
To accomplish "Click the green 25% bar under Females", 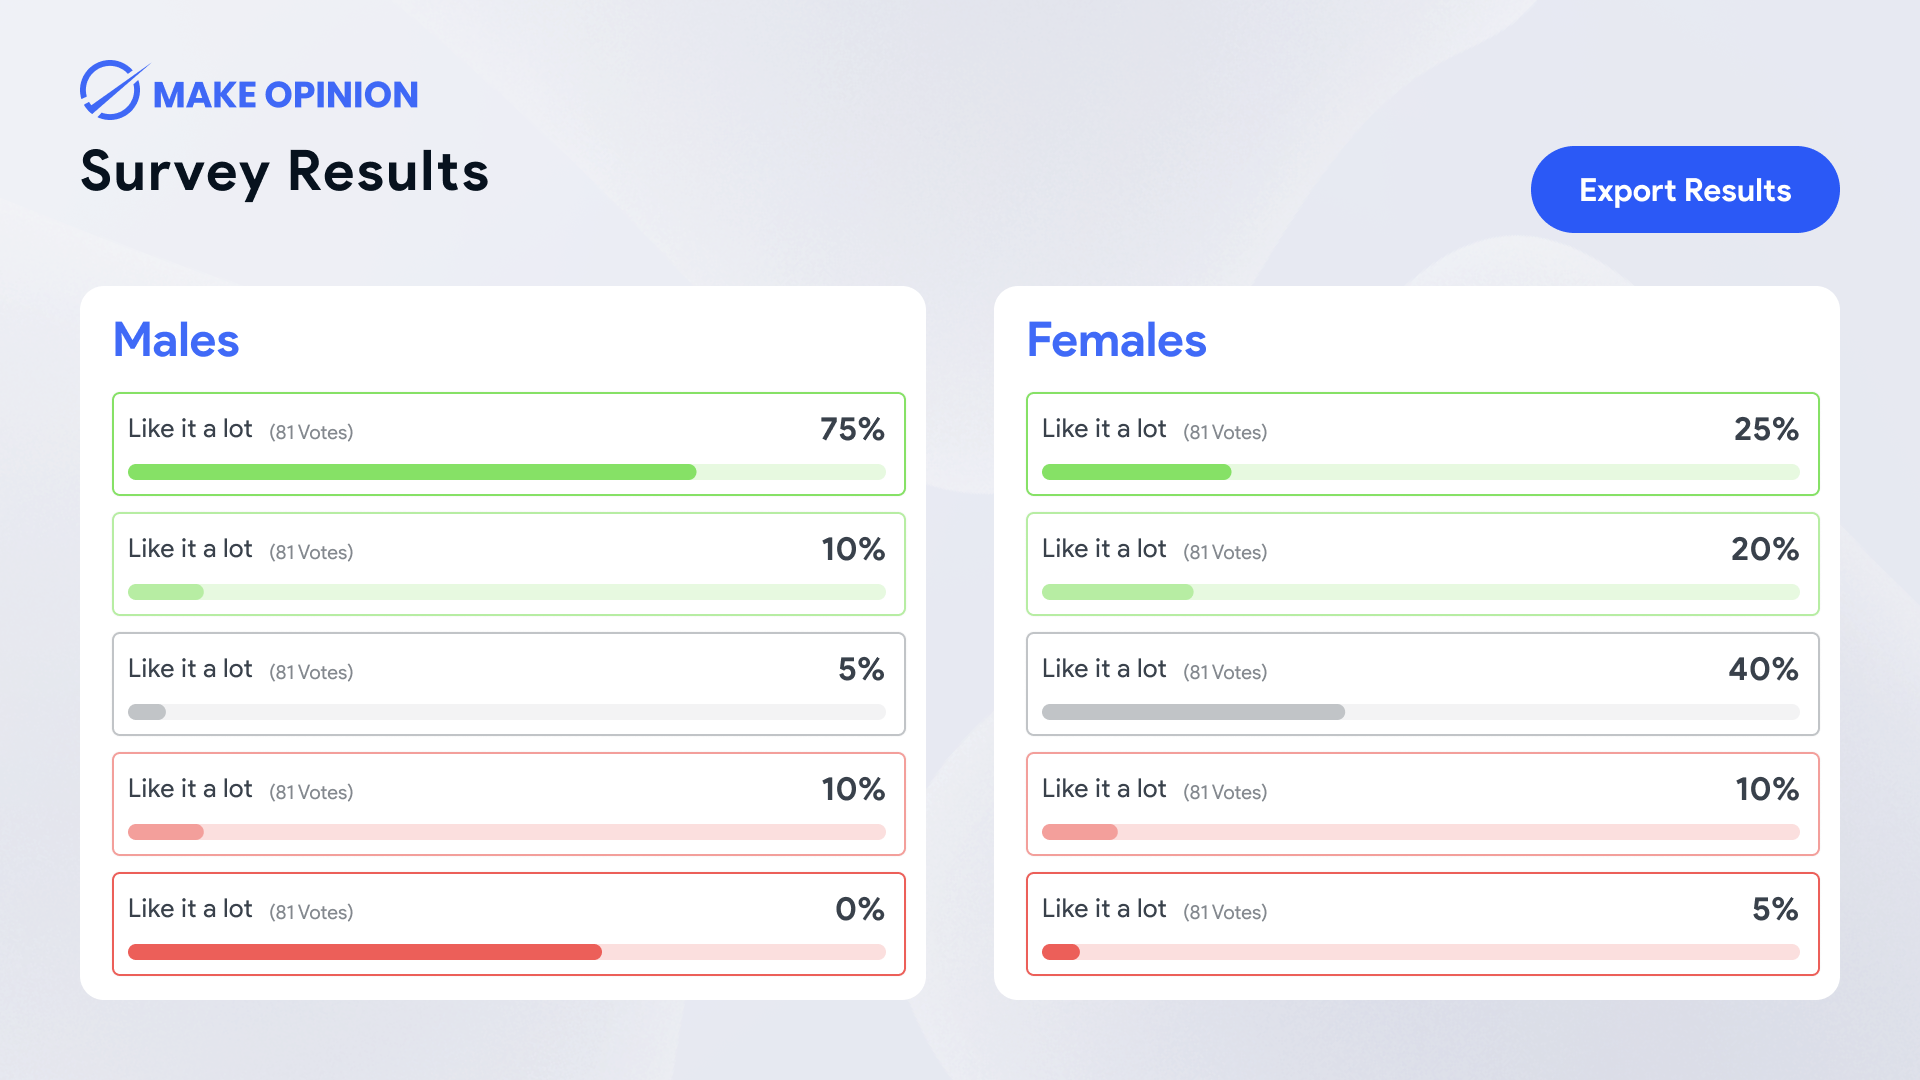I will click(1136, 472).
